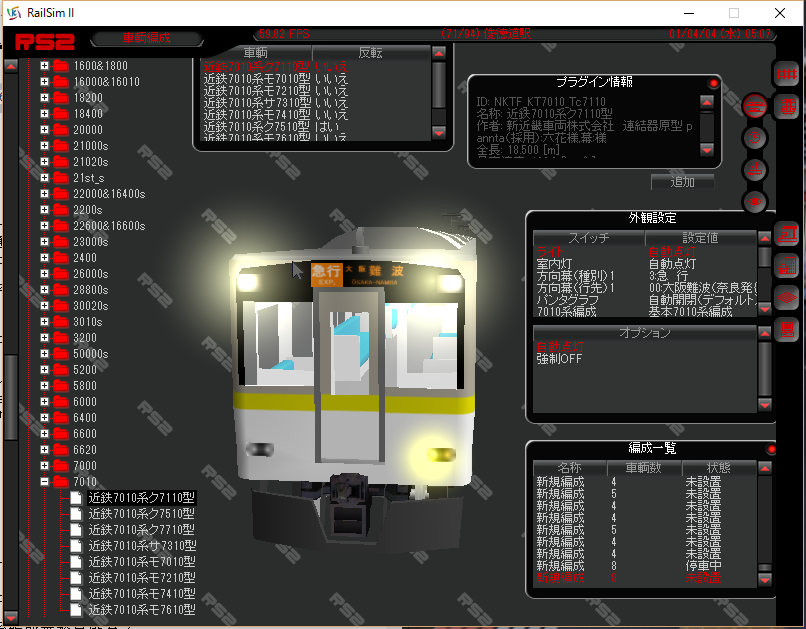Click the 車輌編成 mode title button
Viewport: 806px width, 629px height.
[146, 38]
